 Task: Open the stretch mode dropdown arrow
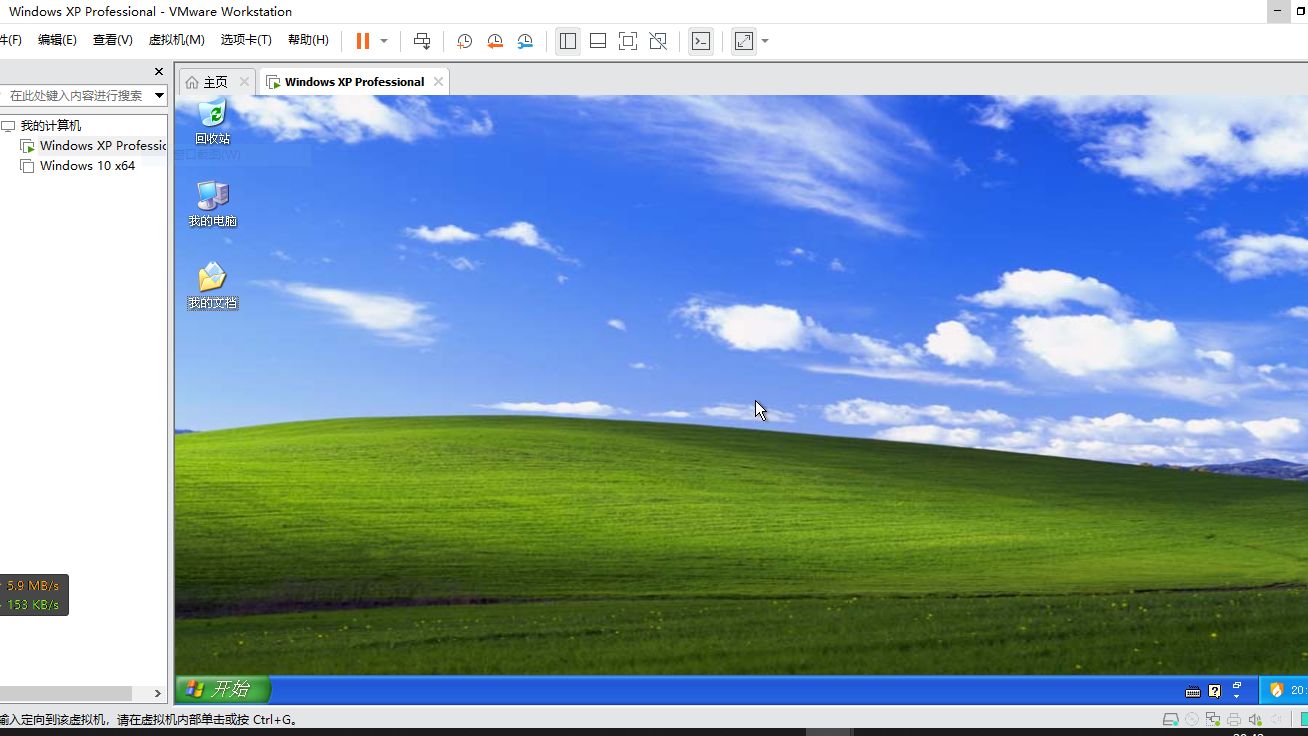[765, 41]
